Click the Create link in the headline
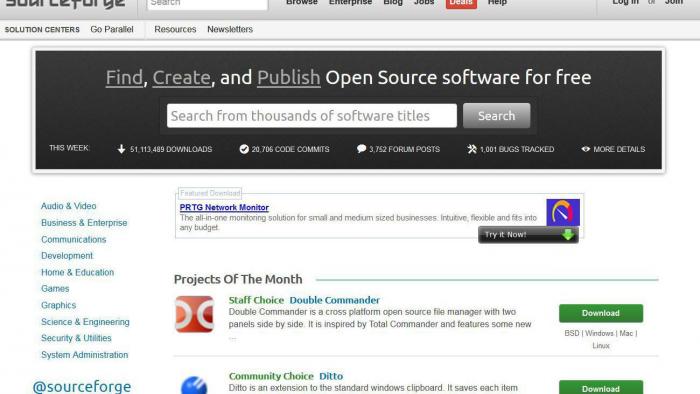The image size is (700, 394). pos(181,78)
